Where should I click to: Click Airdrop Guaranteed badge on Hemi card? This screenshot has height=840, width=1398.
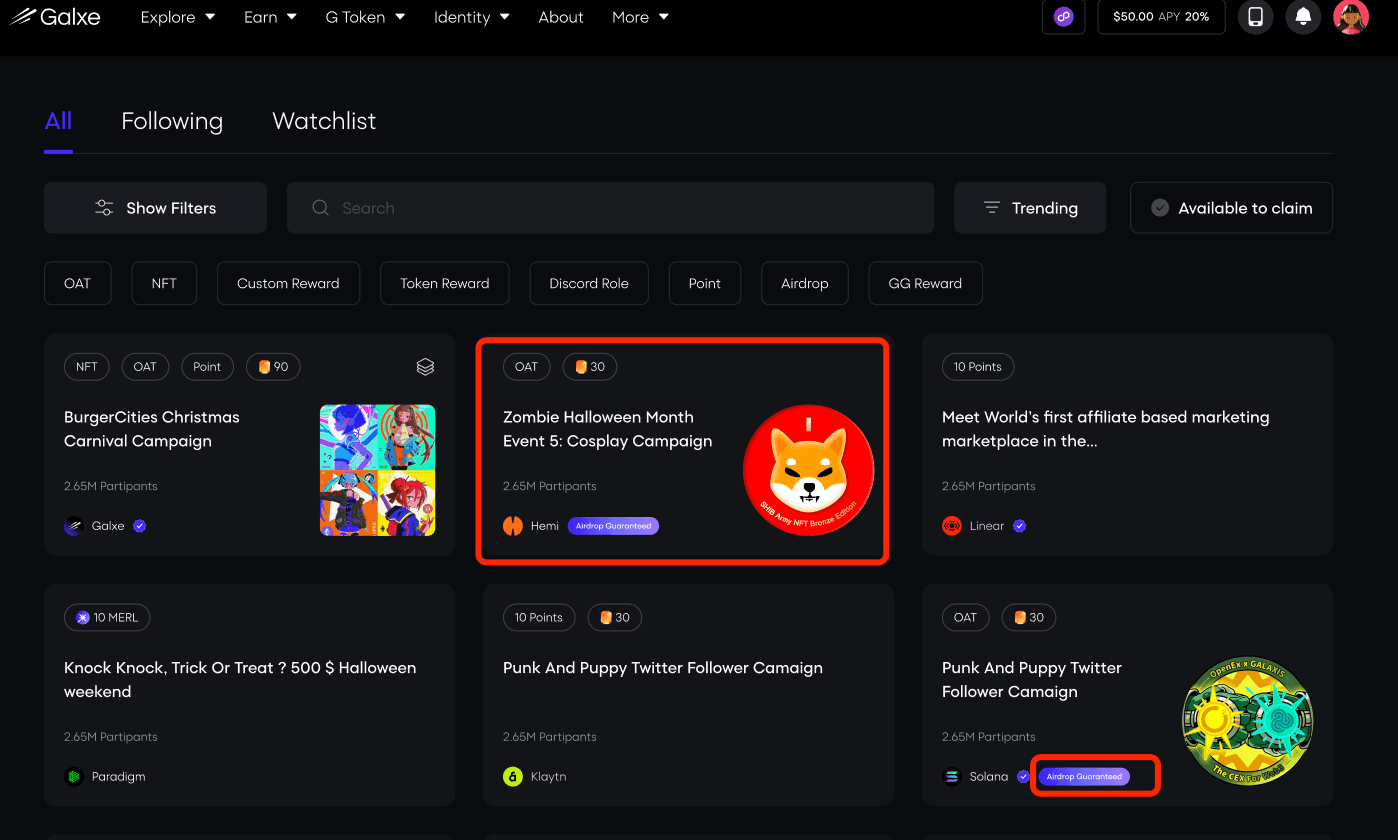click(613, 526)
